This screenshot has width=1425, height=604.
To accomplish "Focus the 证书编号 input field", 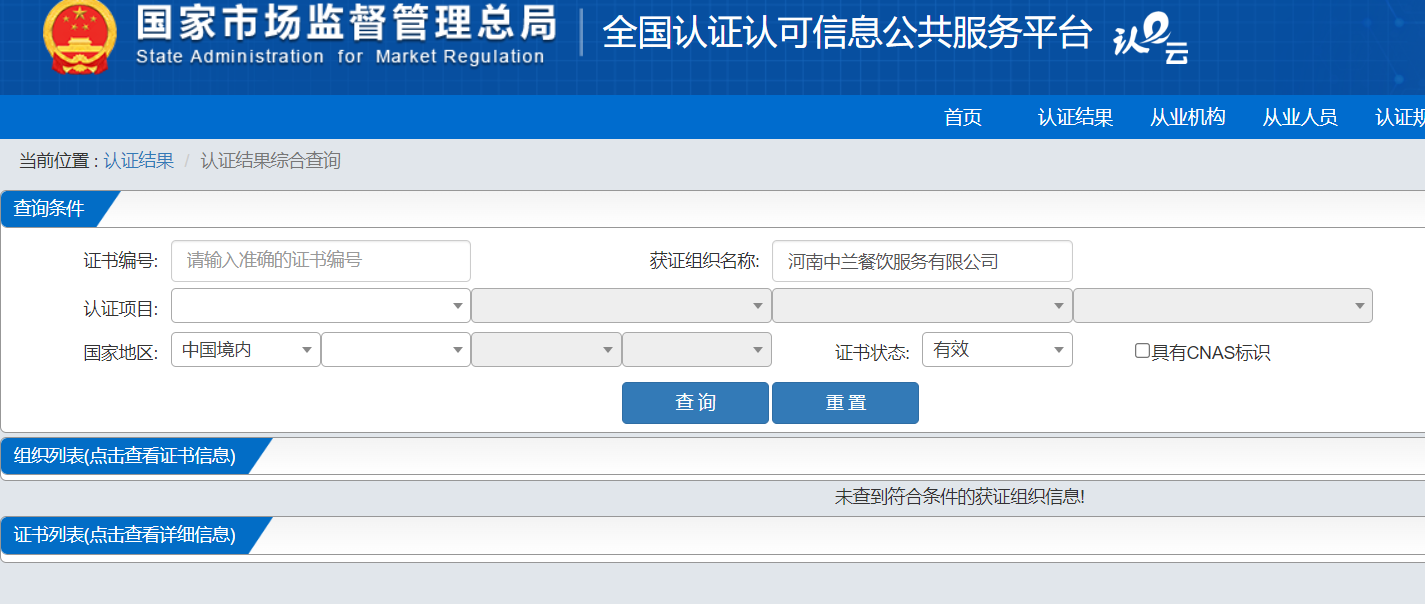I will click(321, 261).
